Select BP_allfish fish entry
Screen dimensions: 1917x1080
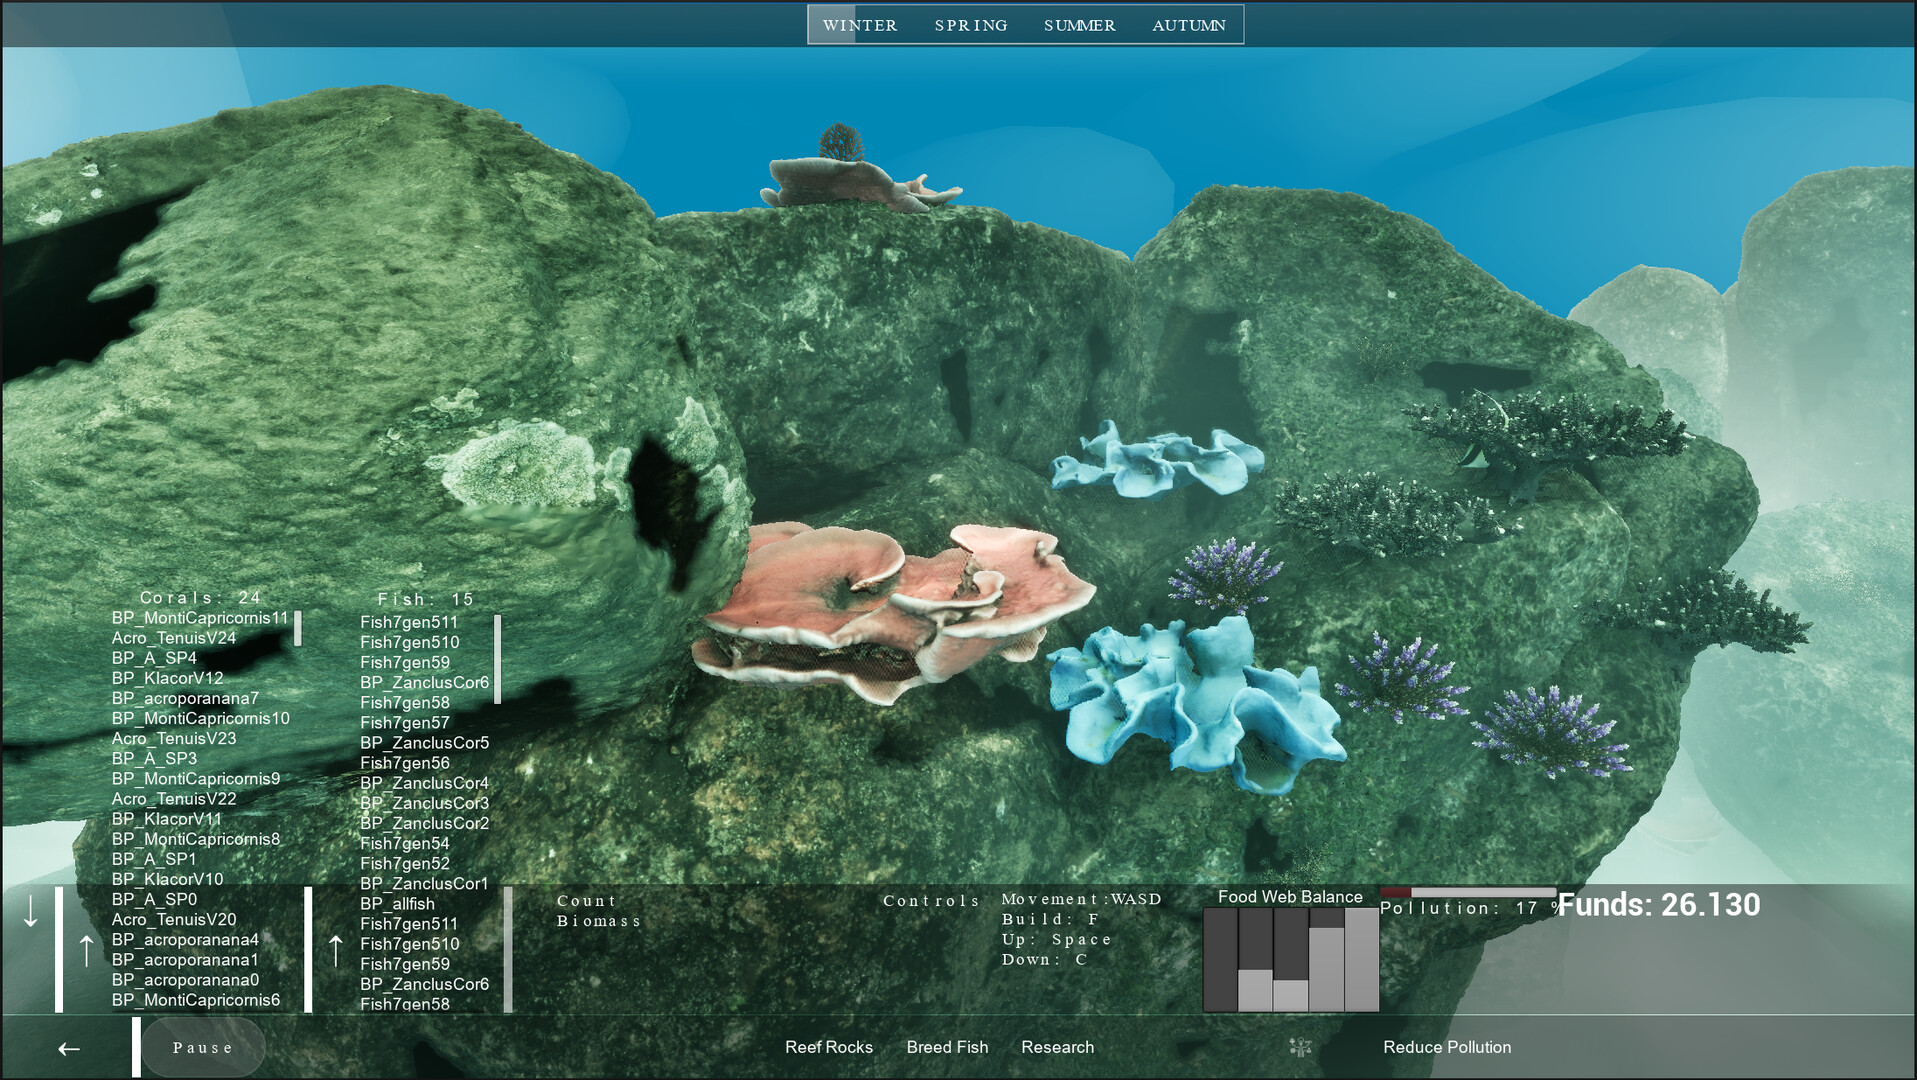(397, 903)
